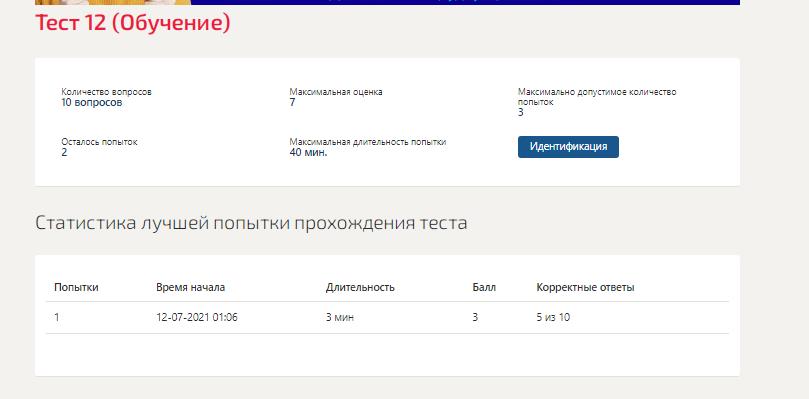Click the banner image at page top
This screenshot has width=809, height=399.
[387, 2]
